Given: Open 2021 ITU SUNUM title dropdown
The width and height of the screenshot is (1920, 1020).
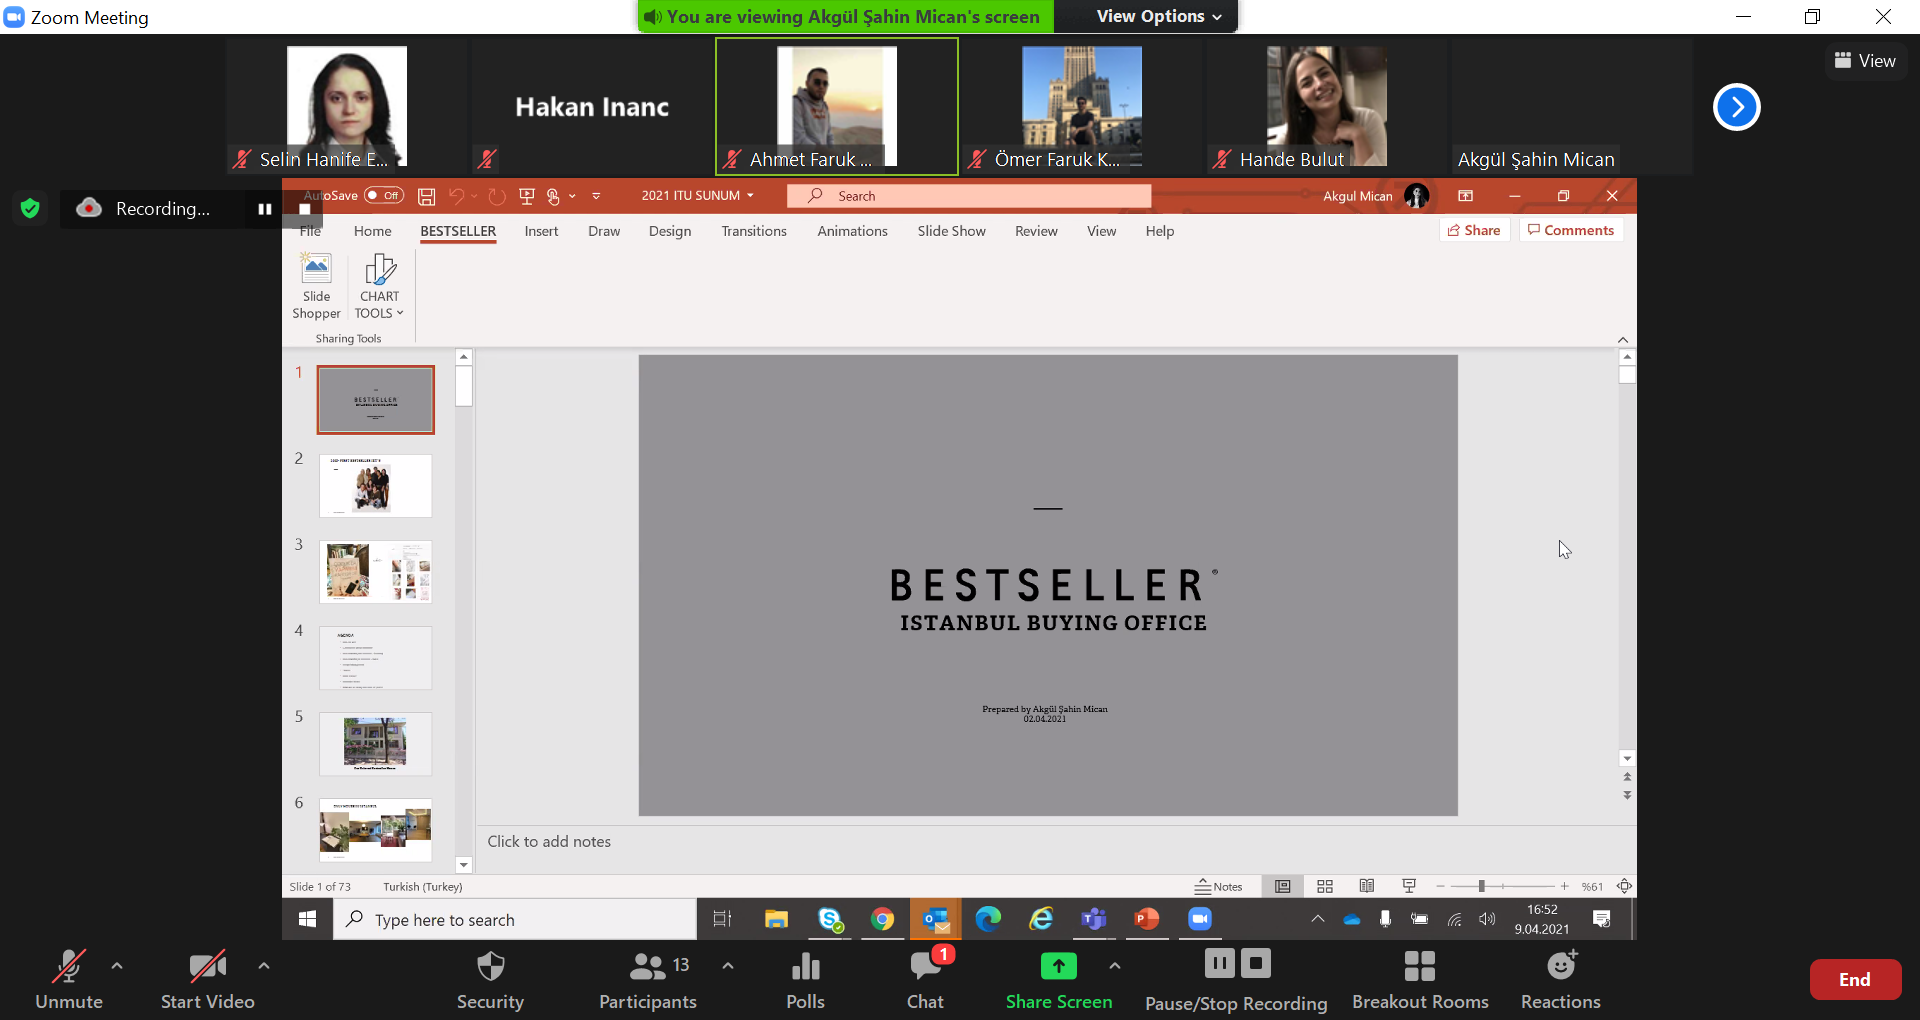Looking at the screenshot, I should (x=697, y=196).
